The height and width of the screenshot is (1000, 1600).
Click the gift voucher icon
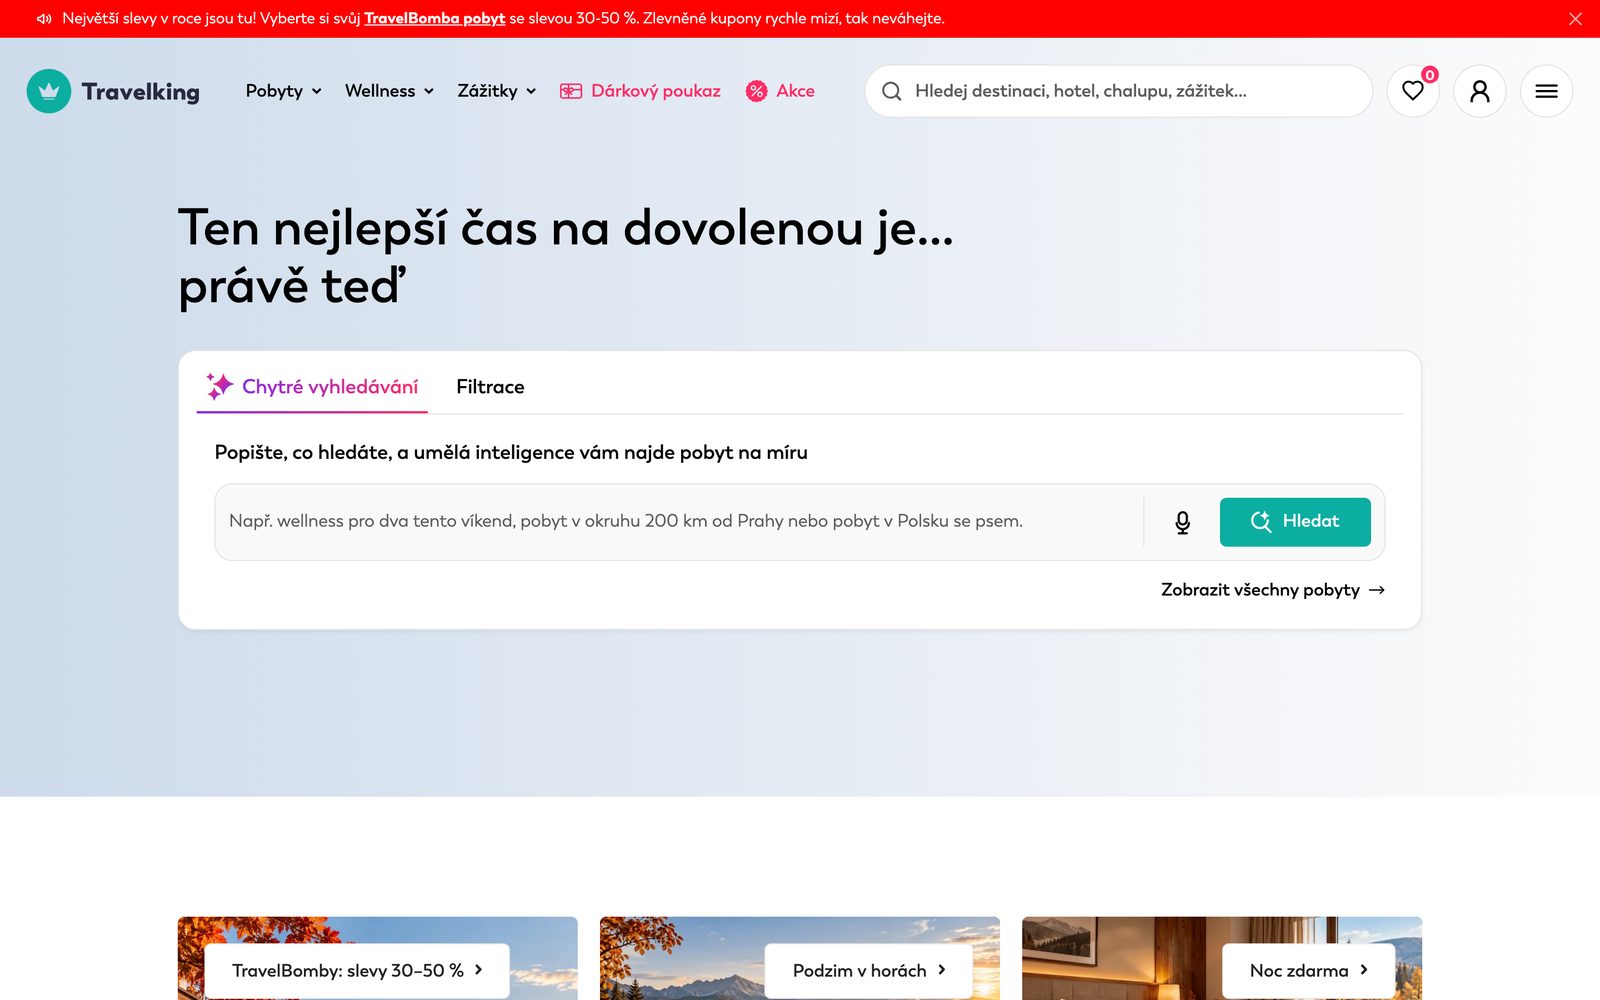(x=571, y=91)
